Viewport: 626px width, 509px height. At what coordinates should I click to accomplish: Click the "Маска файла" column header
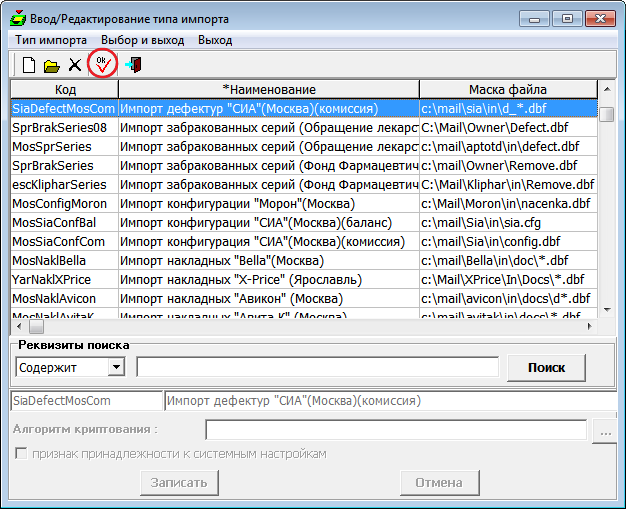(x=508, y=90)
